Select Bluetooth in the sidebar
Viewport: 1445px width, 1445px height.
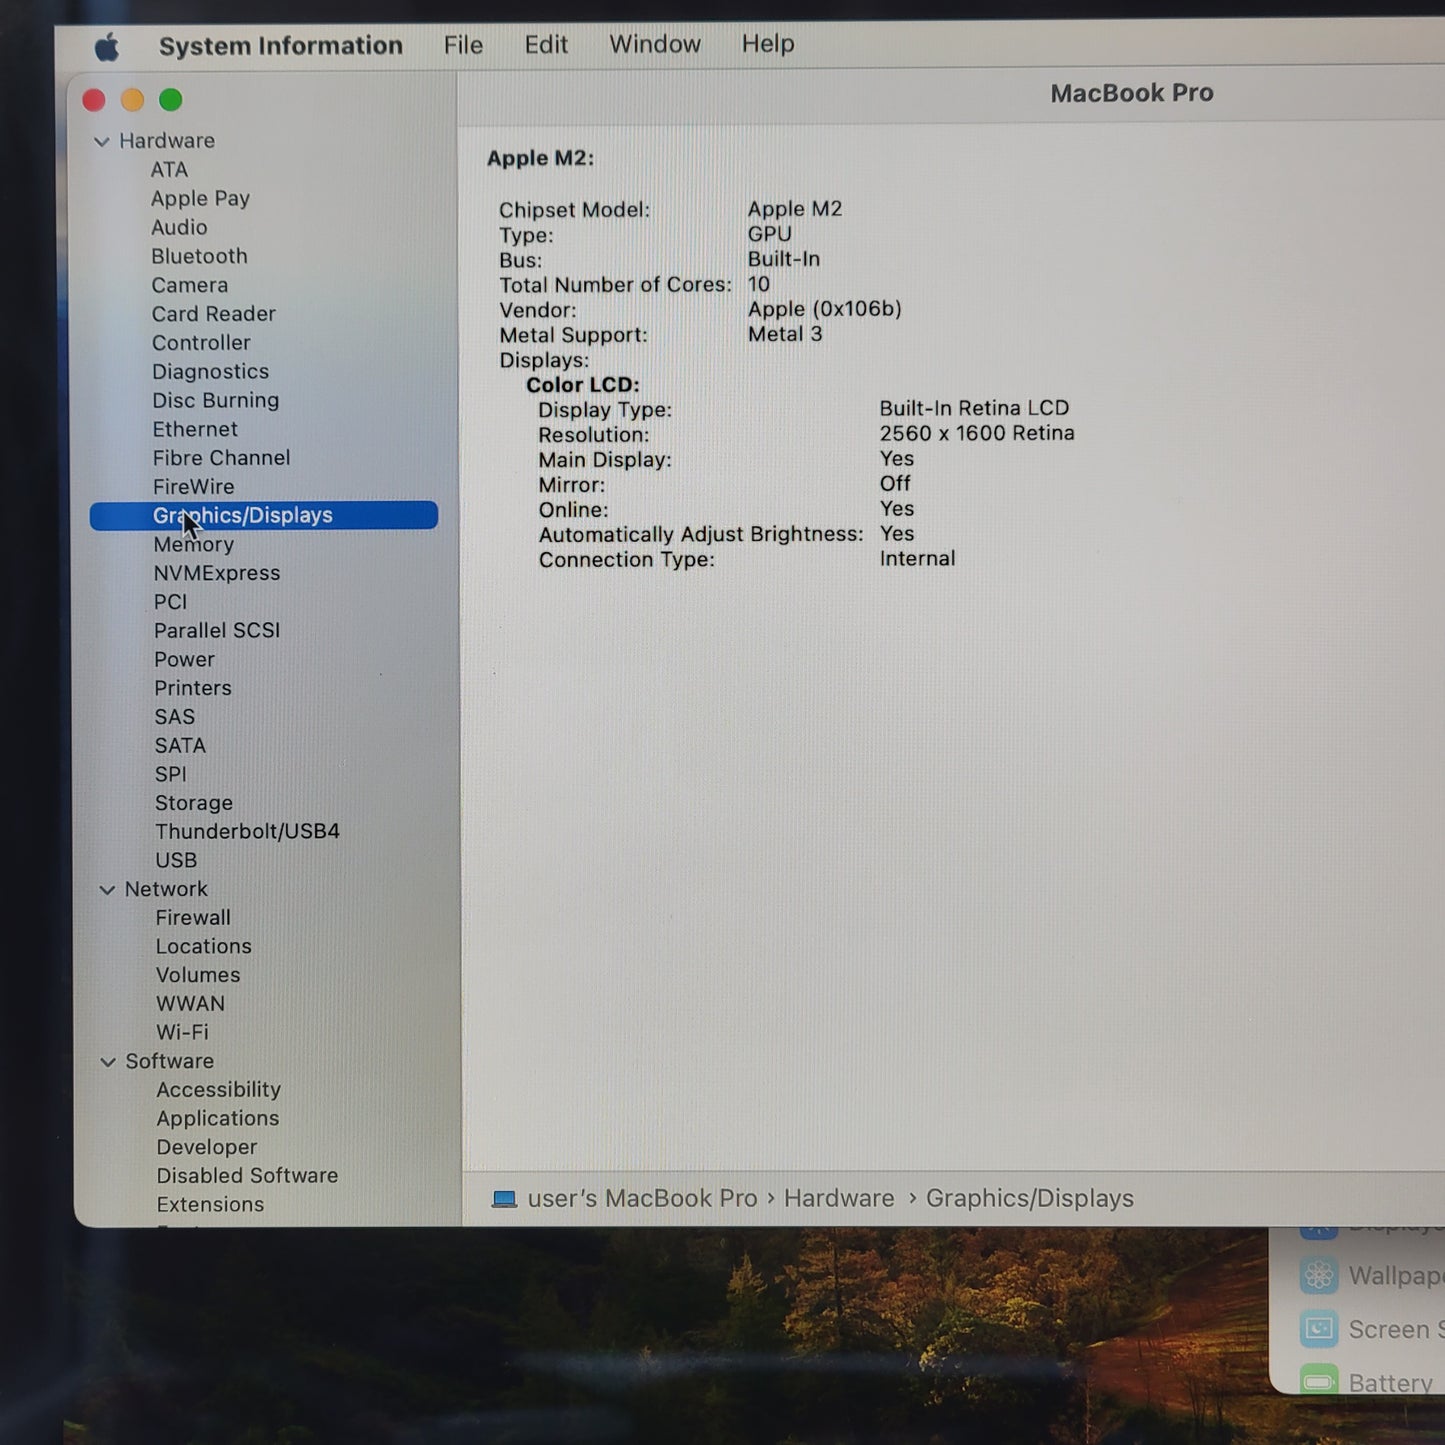(199, 256)
